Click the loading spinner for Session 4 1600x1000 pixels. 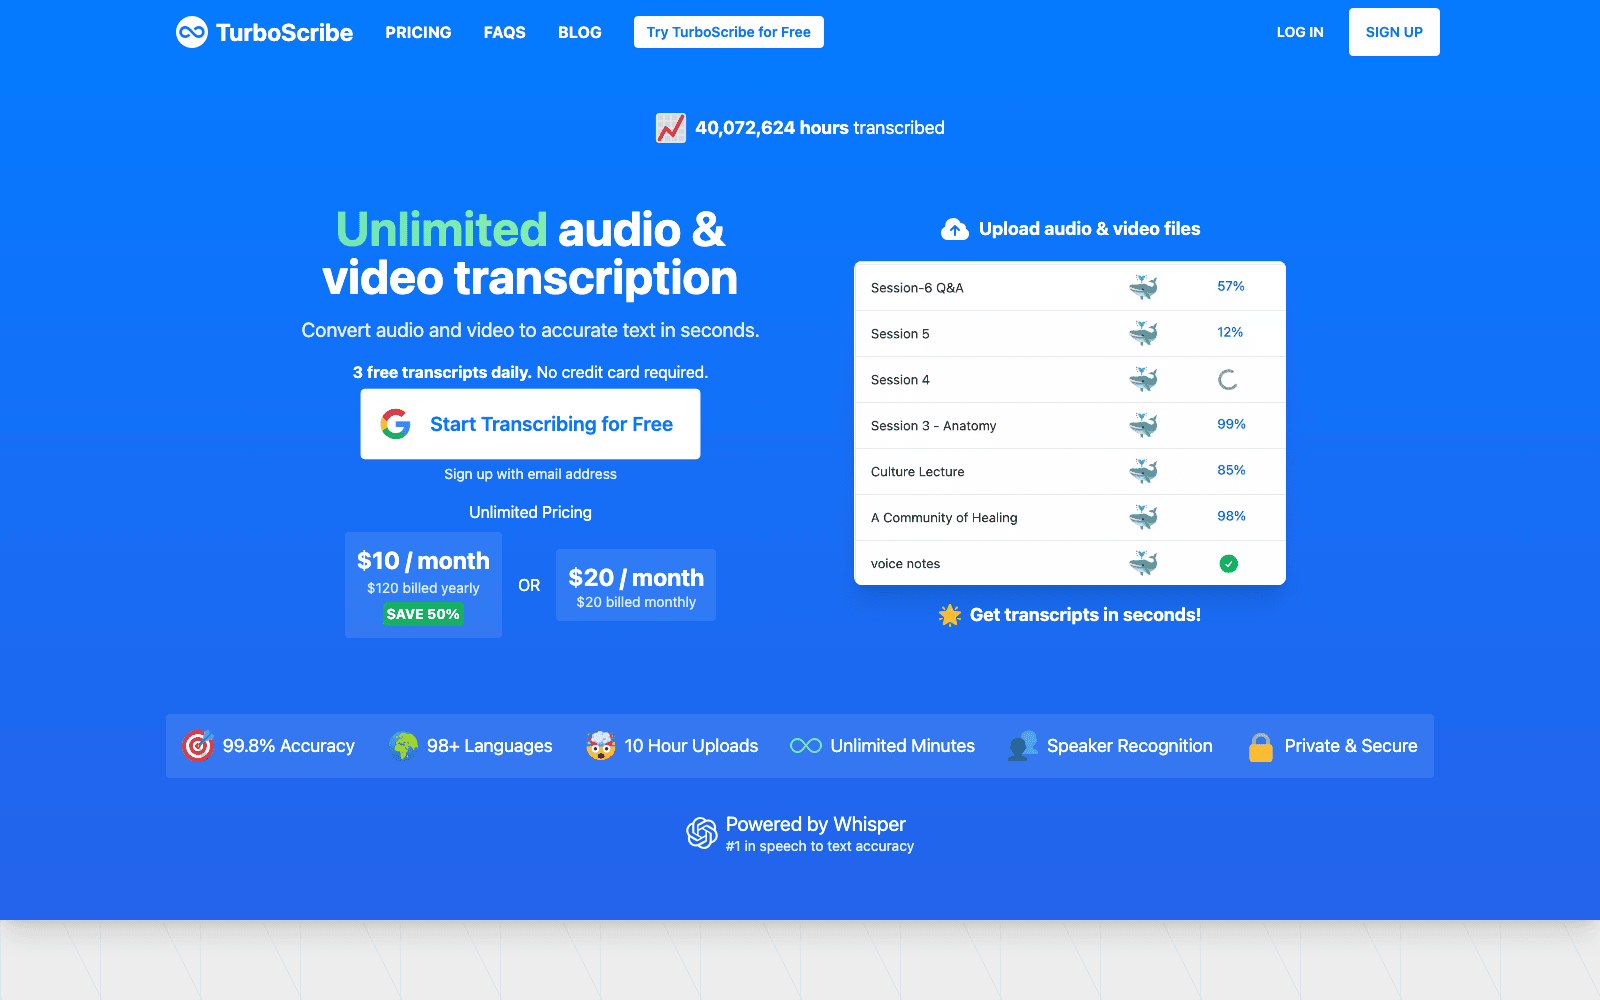coord(1228,380)
